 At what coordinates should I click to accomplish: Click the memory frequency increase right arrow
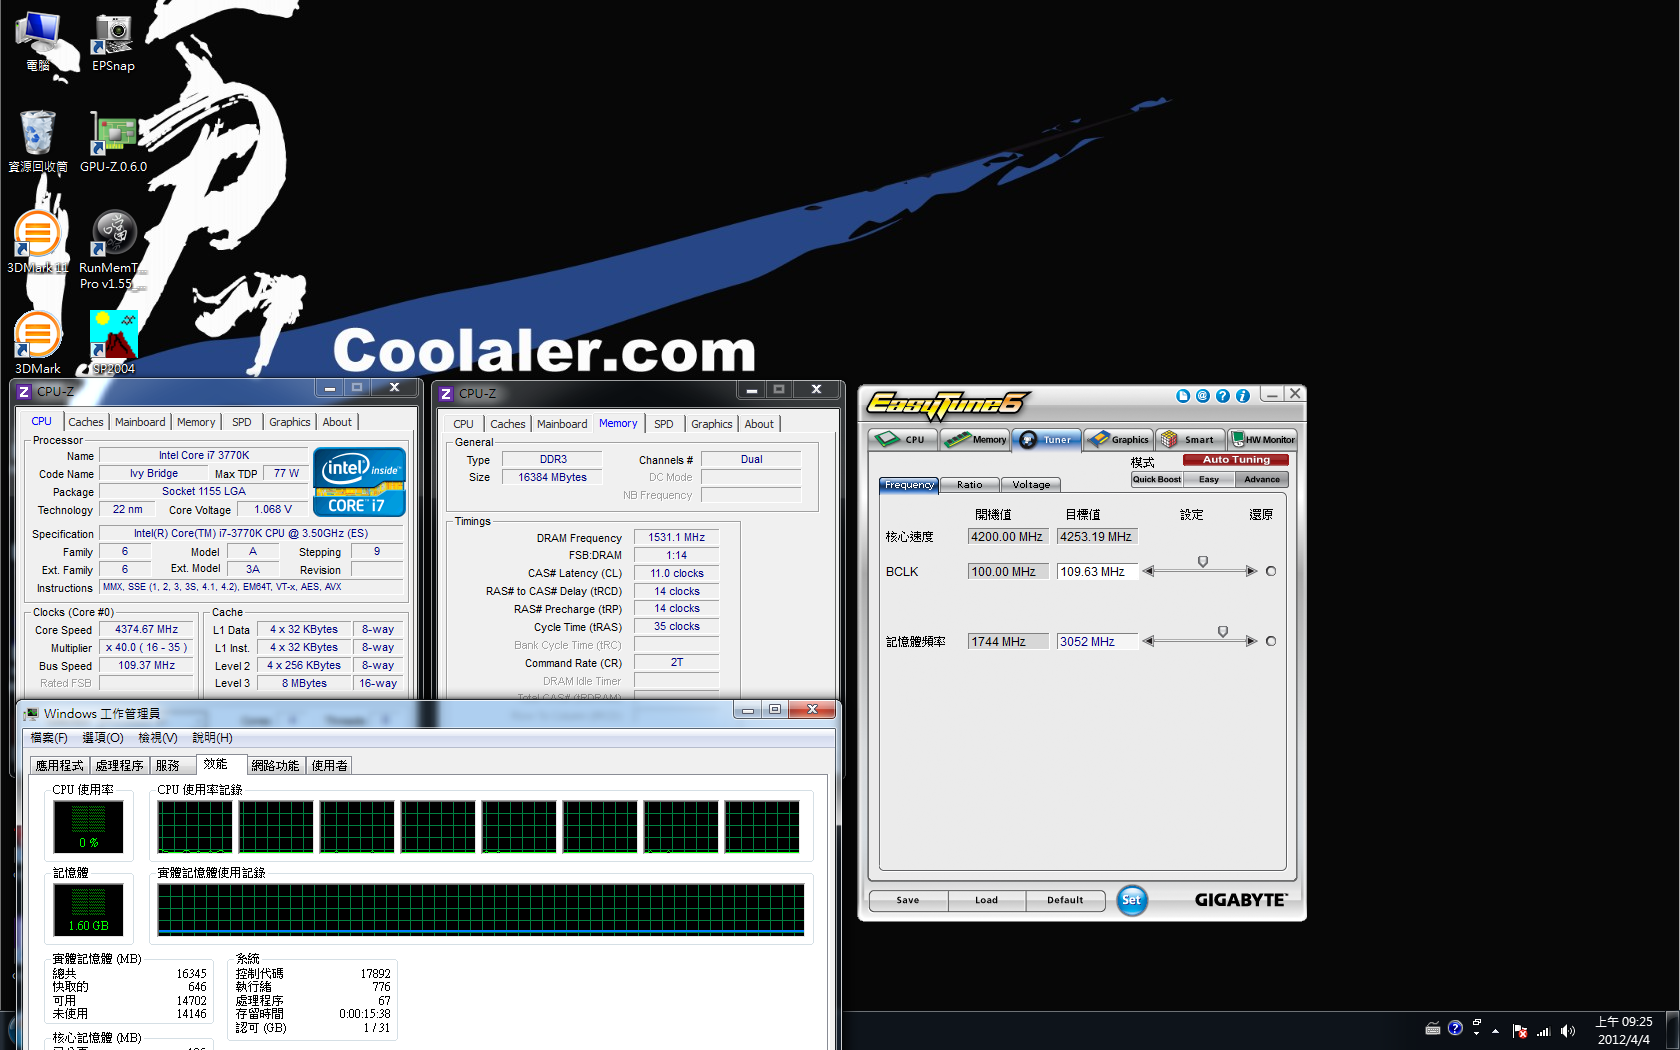click(x=1251, y=641)
